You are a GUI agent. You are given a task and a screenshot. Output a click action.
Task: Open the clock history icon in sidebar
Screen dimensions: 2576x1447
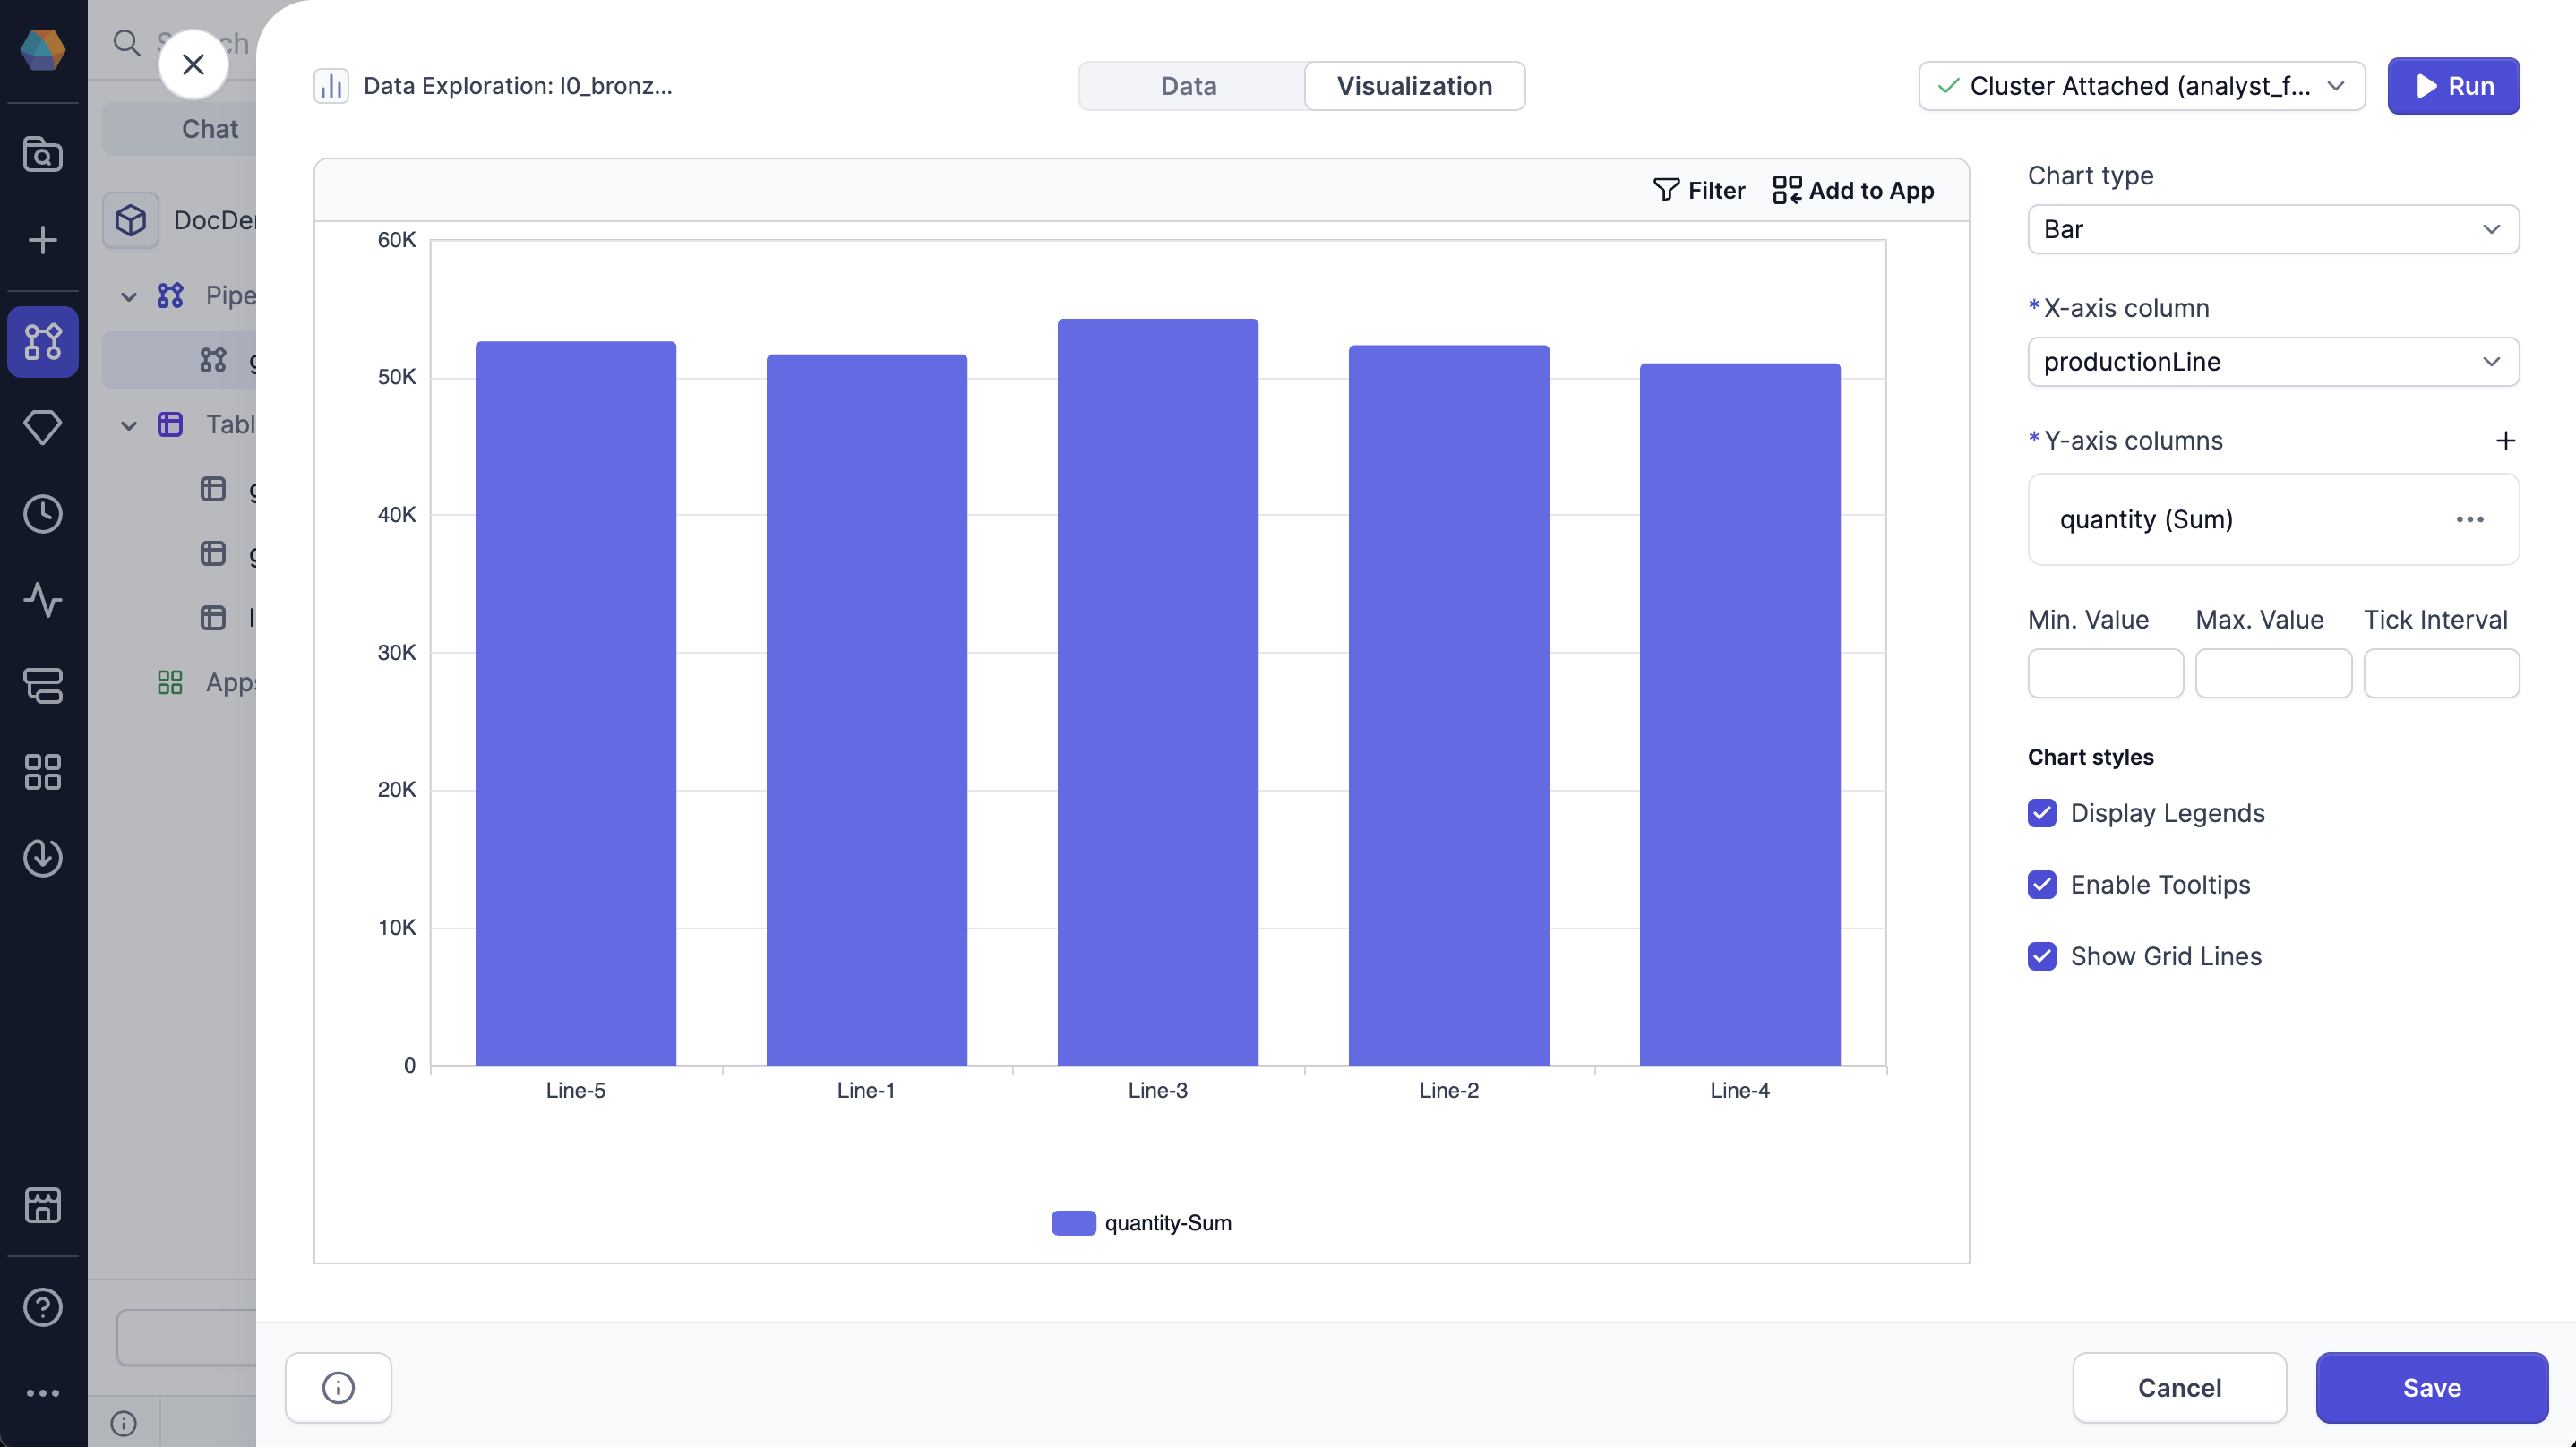coord(43,514)
